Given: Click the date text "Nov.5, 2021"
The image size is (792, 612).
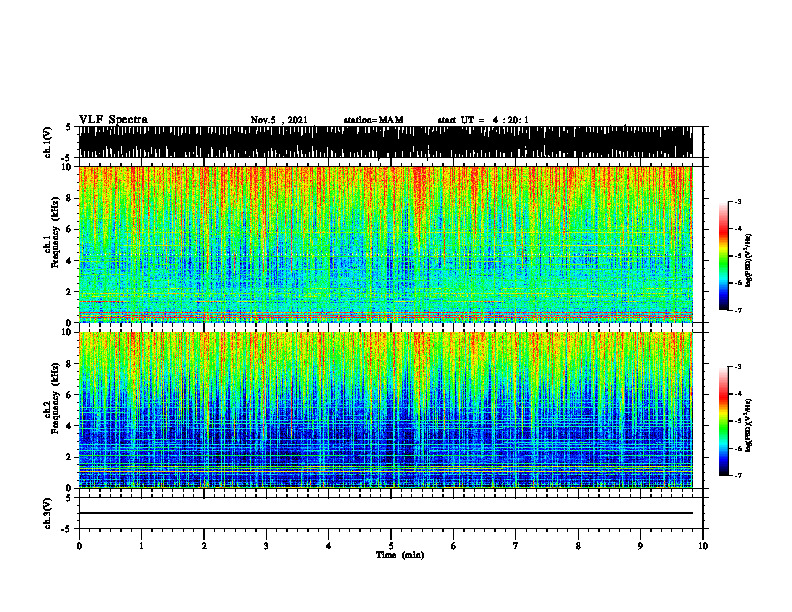Looking at the screenshot, I should click(x=279, y=120).
